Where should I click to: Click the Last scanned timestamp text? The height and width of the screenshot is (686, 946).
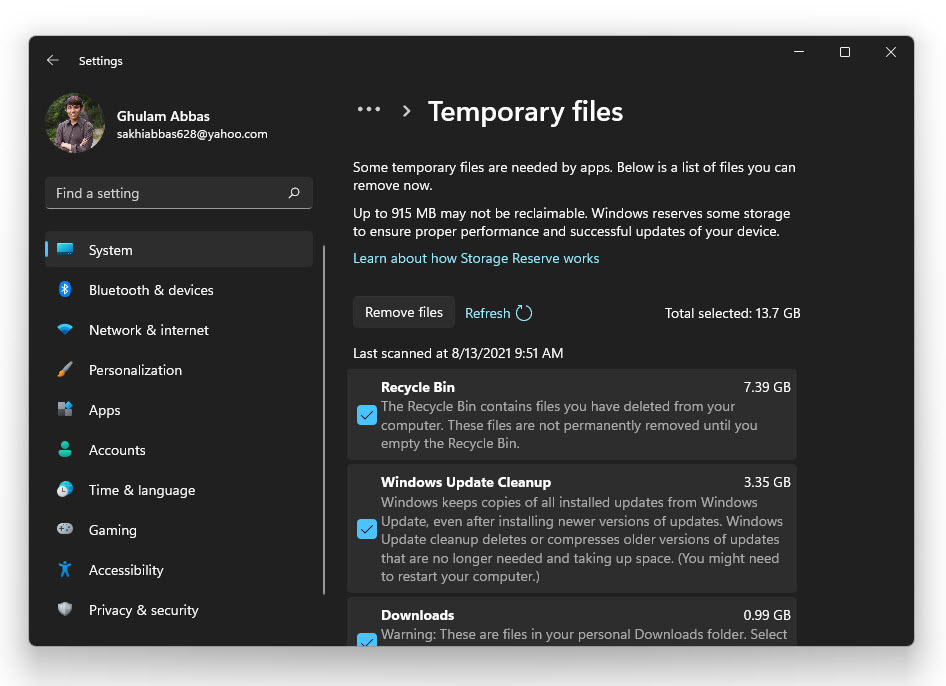click(x=458, y=353)
